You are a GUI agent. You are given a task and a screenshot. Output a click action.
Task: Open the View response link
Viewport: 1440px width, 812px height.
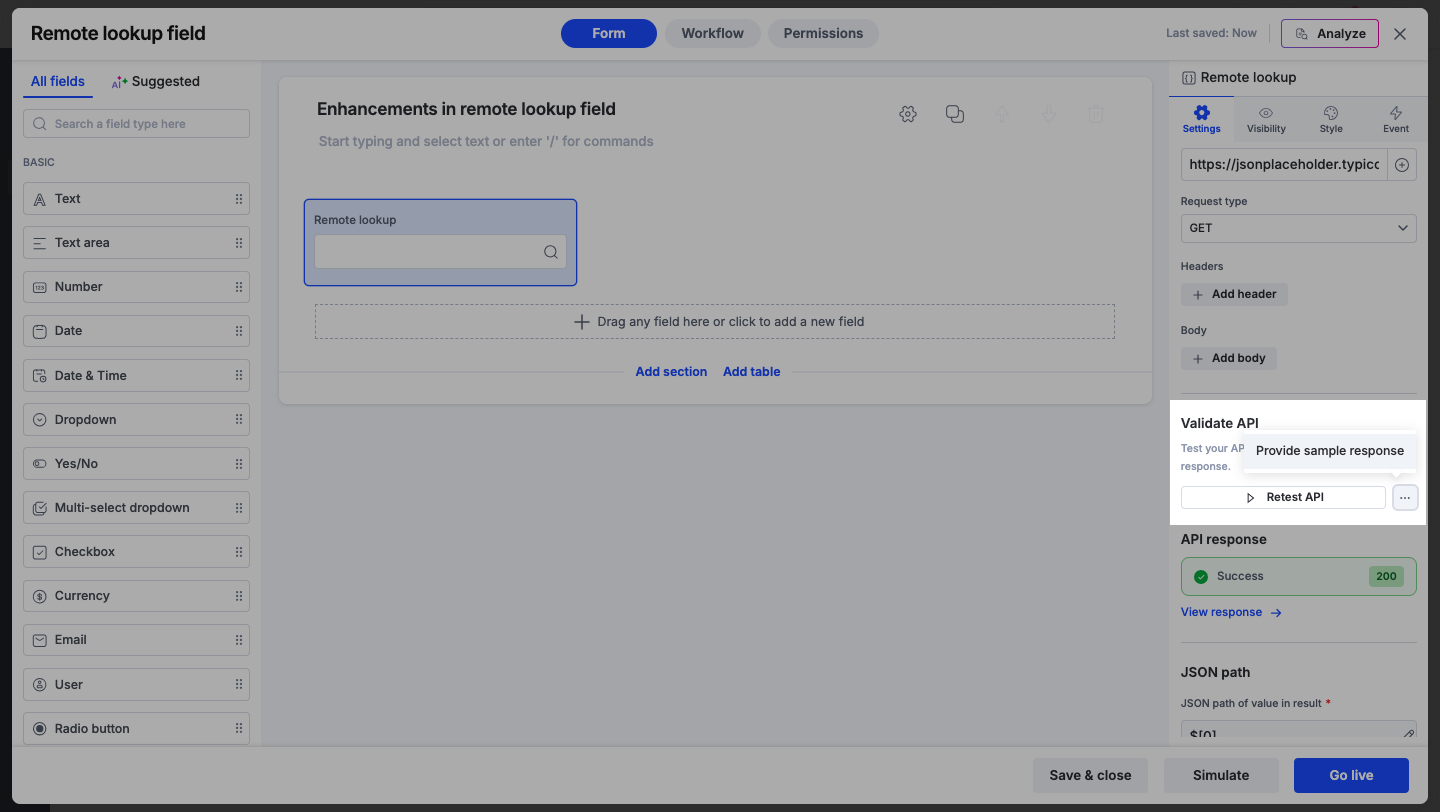1231,612
